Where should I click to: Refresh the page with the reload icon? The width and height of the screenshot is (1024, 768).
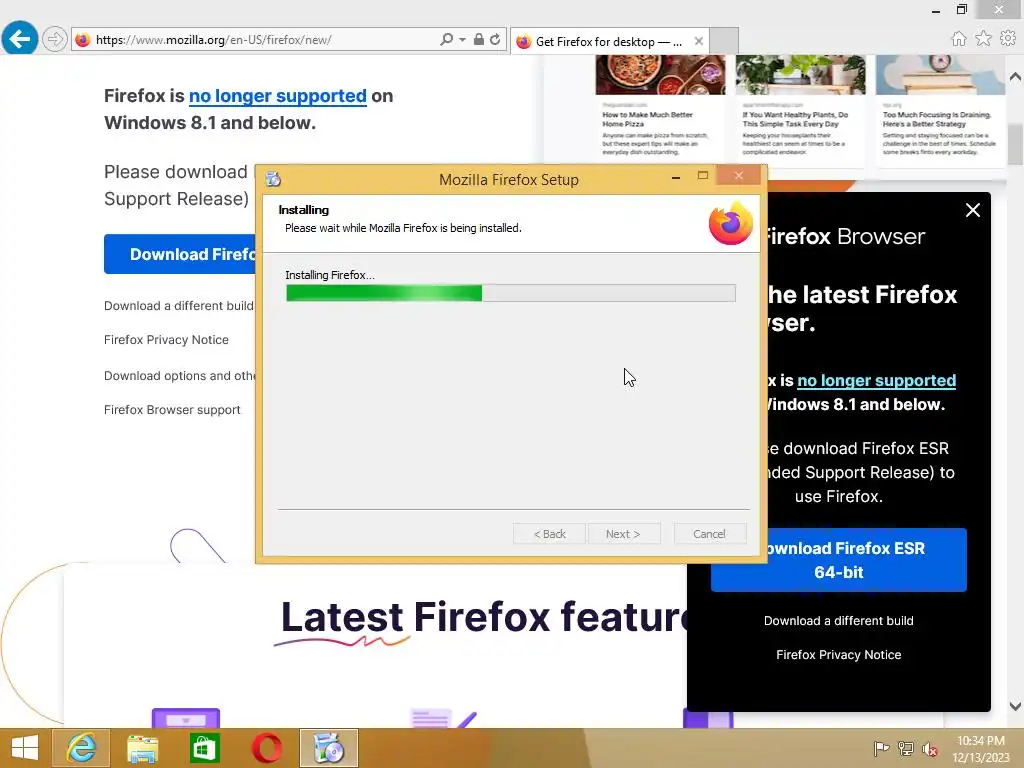coord(495,39)
